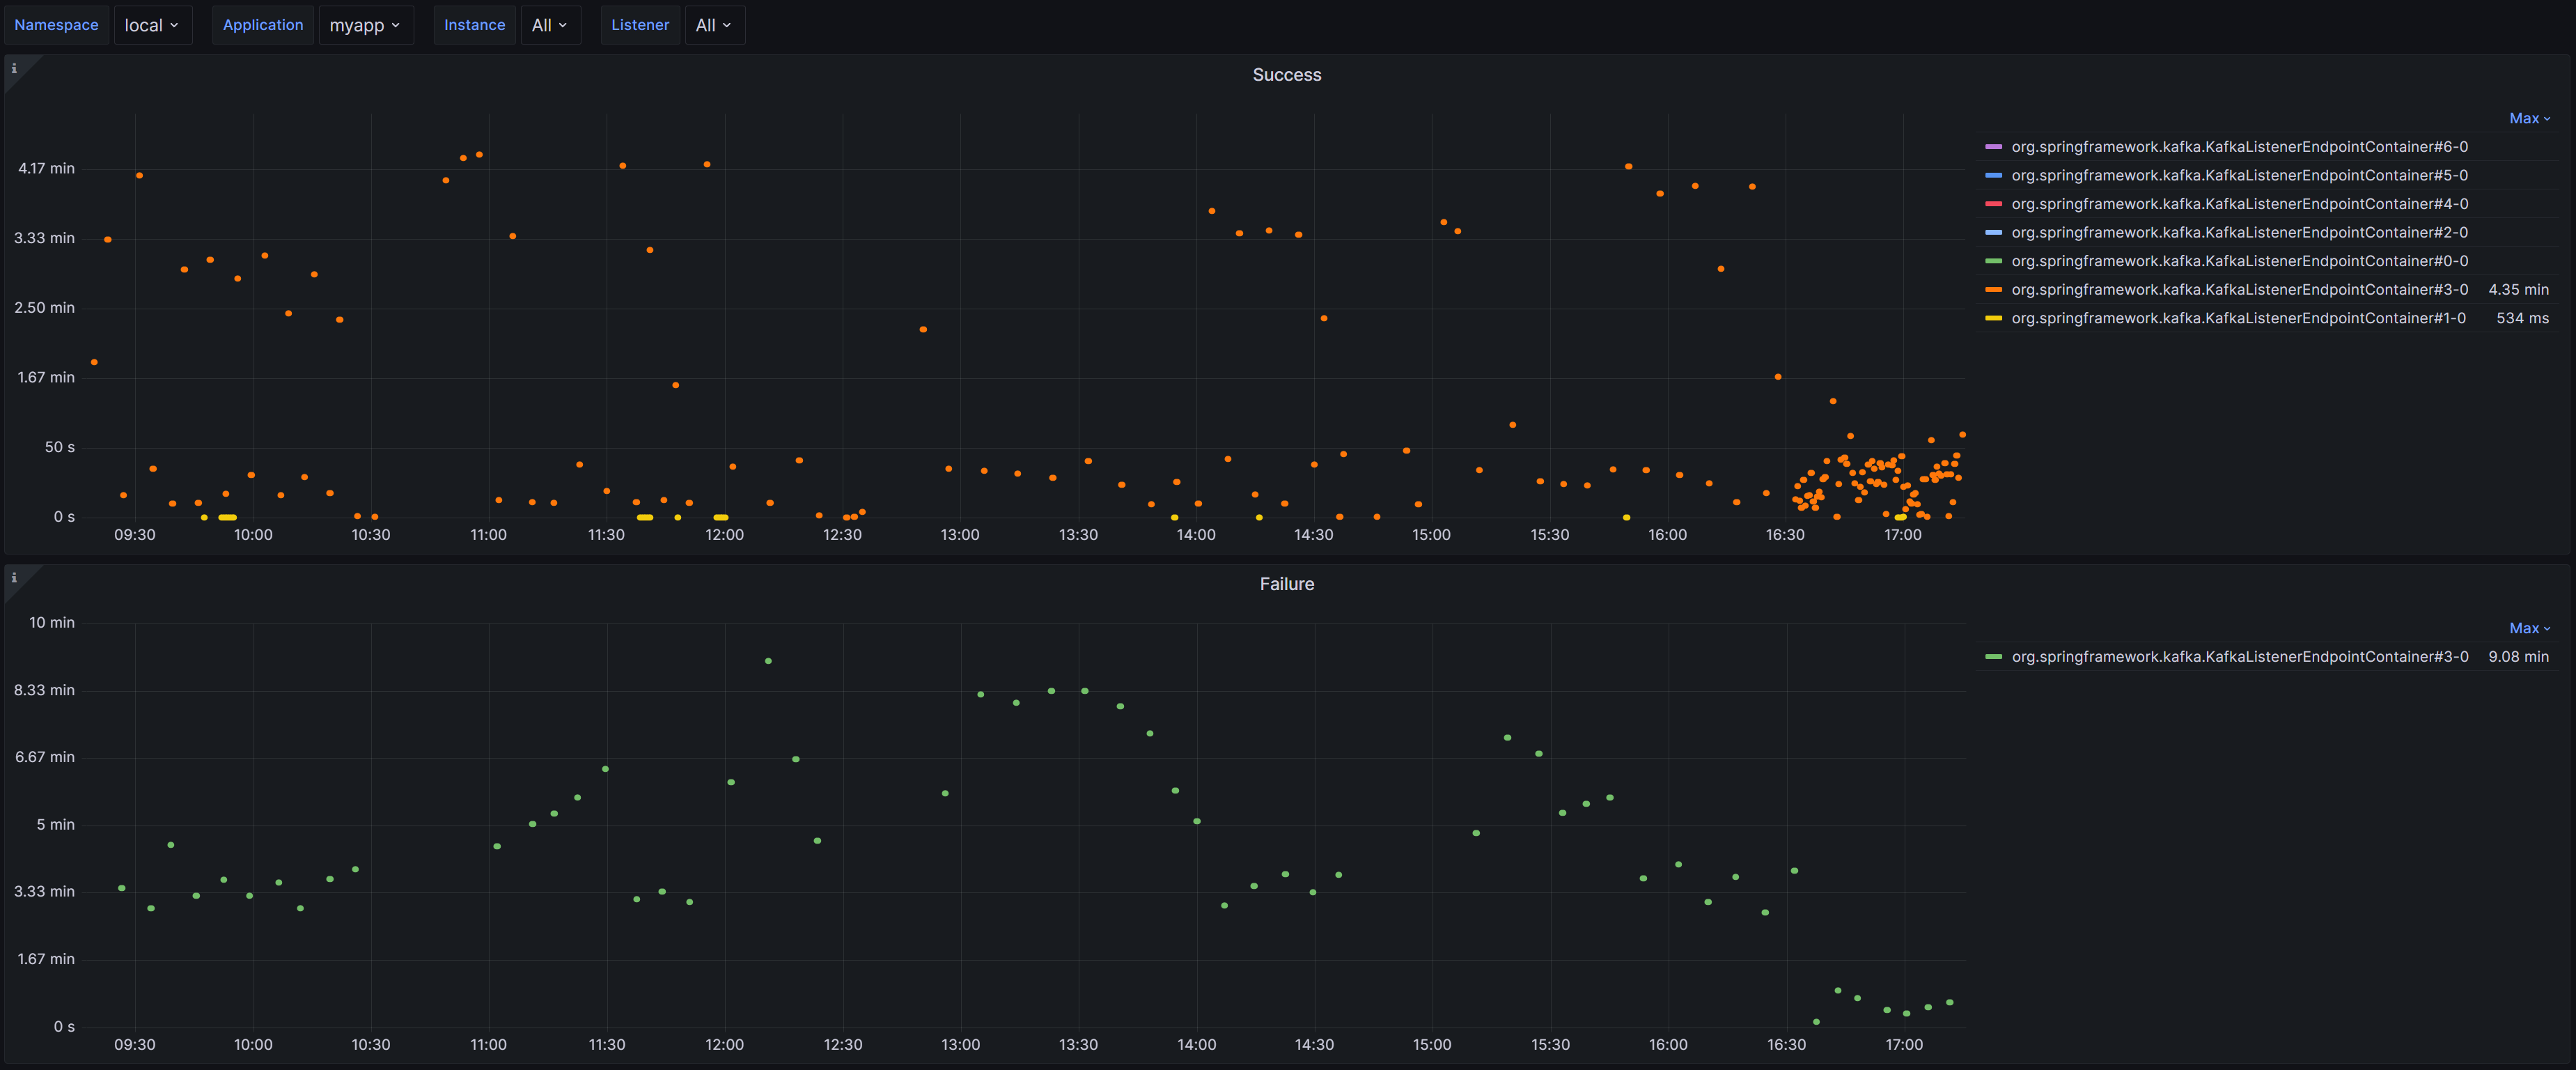Click the Success panel title
Viewport: 2576px width, 1070px height.
[1286, 75]
